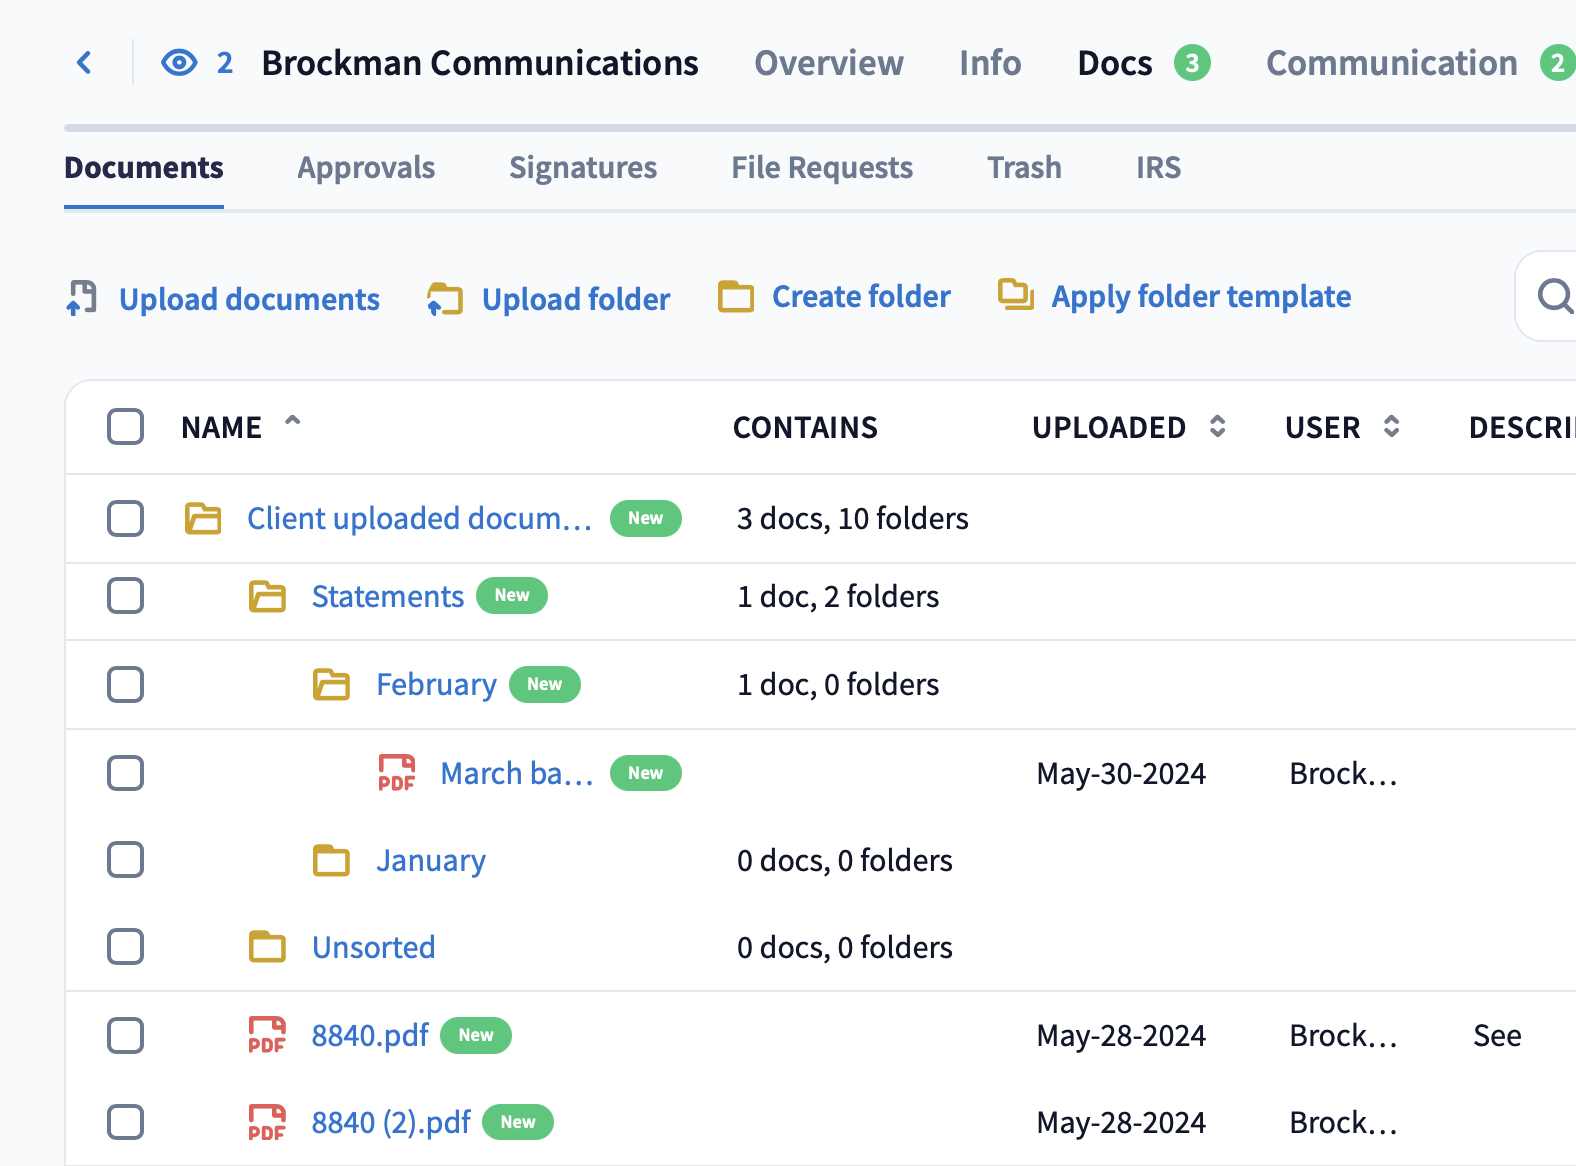Click PDF icon beside March bank file
This screenshot has width=1576, height=1166.
(396, 773)
